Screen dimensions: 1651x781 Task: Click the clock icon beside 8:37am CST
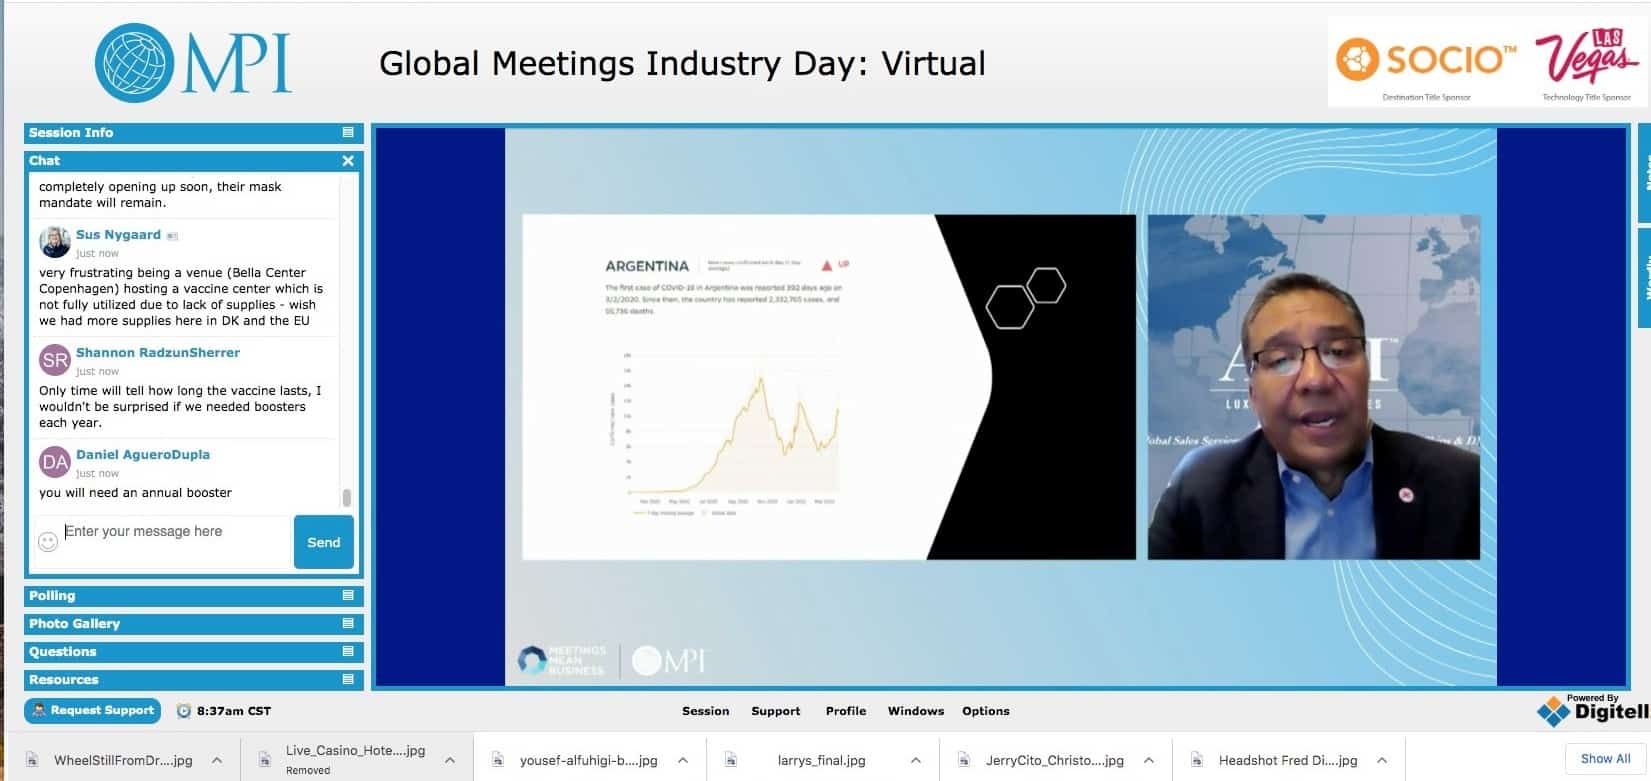184,711
